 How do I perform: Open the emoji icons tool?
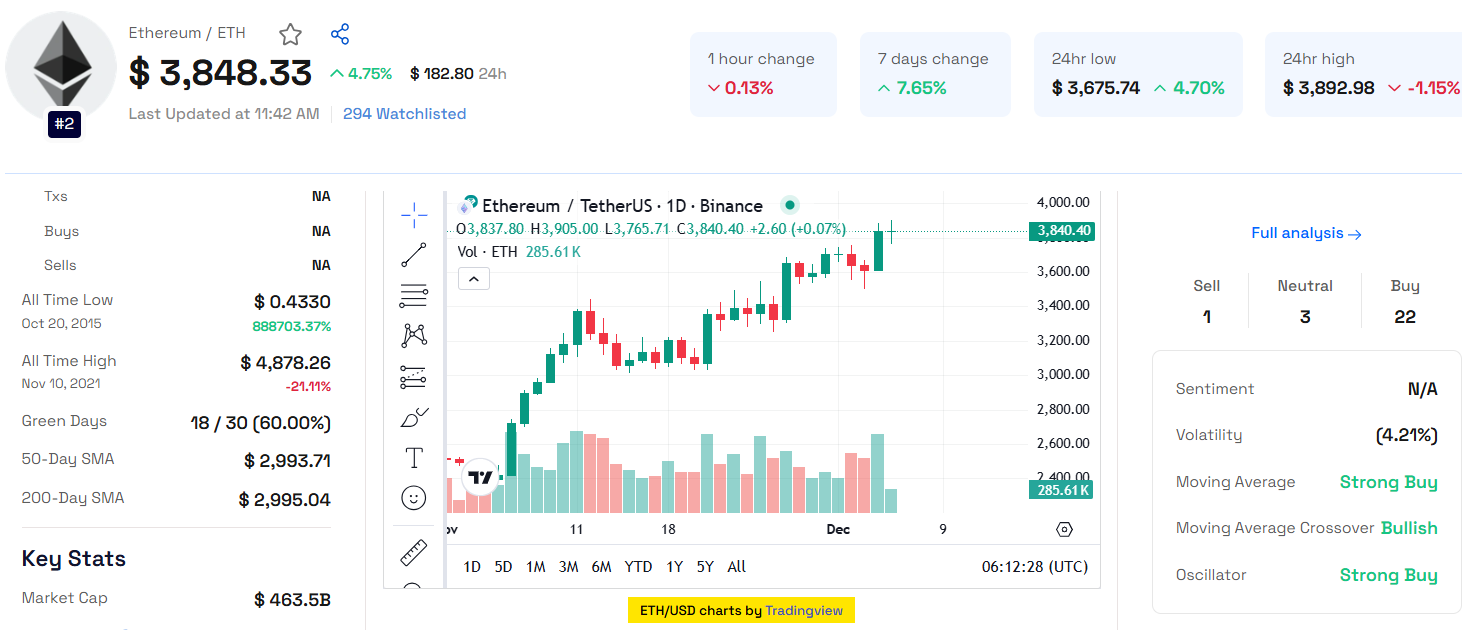(x=414, y=498)
